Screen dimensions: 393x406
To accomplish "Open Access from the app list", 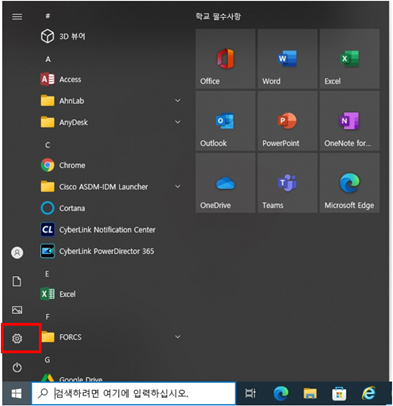I will click(61, 79).
